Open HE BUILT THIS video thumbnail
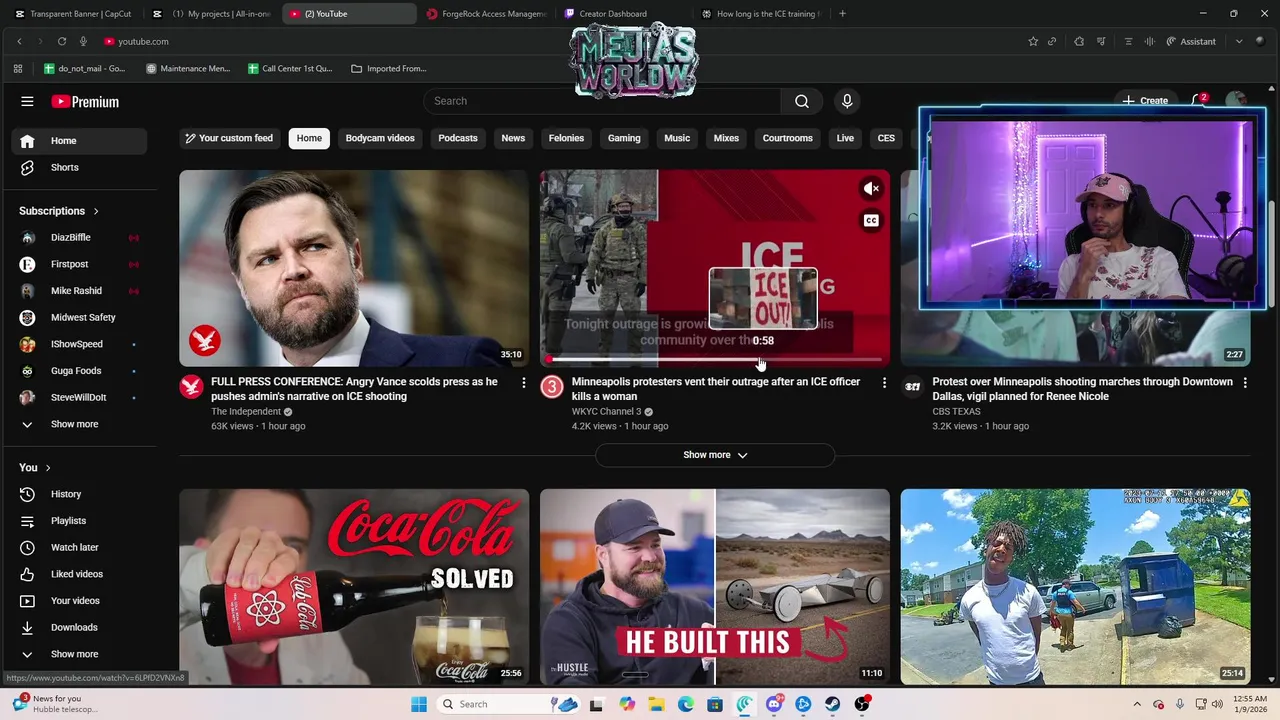The image size is (1280, 720). tap(715, 587)
